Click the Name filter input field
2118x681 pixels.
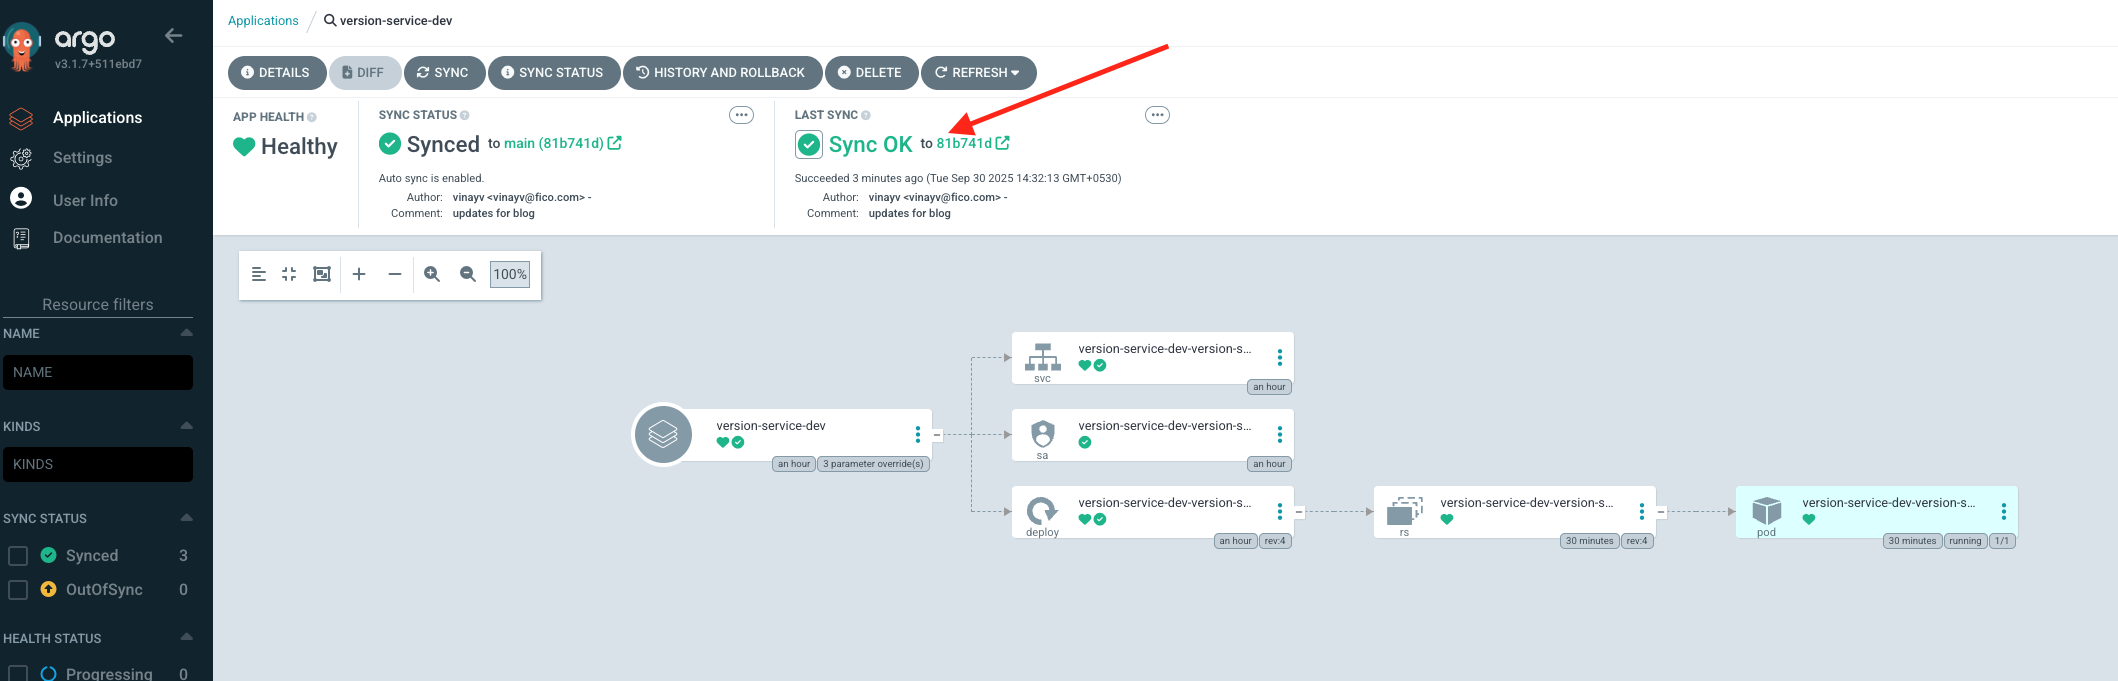[98, 372]
